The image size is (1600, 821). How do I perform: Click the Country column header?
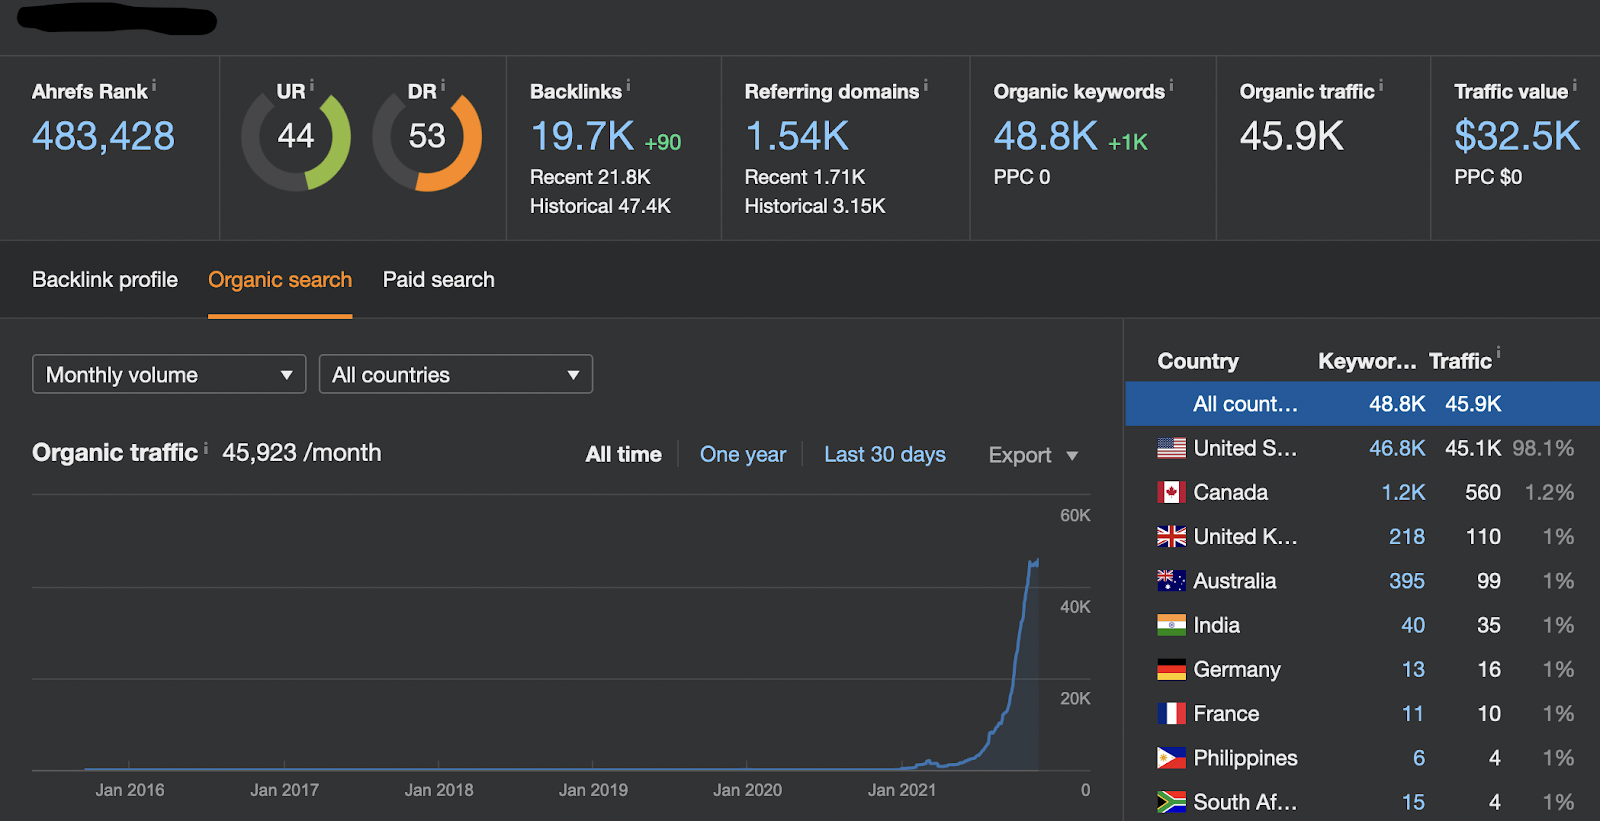1198,361
